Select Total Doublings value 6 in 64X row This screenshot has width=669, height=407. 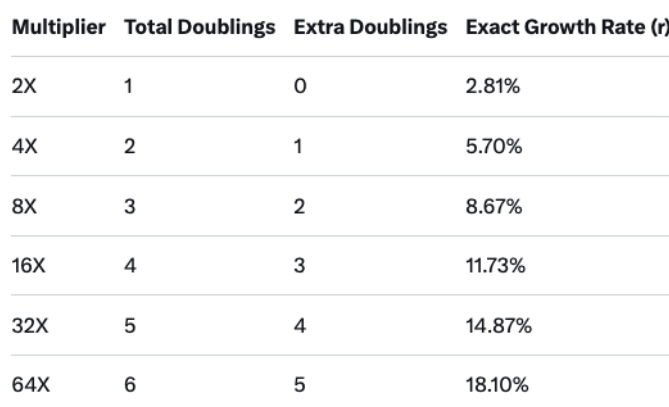(x=128, y=386)
